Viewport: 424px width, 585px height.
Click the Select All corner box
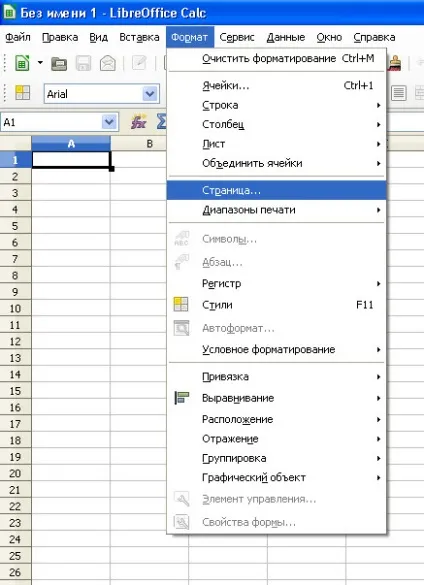tap(15, 144)
